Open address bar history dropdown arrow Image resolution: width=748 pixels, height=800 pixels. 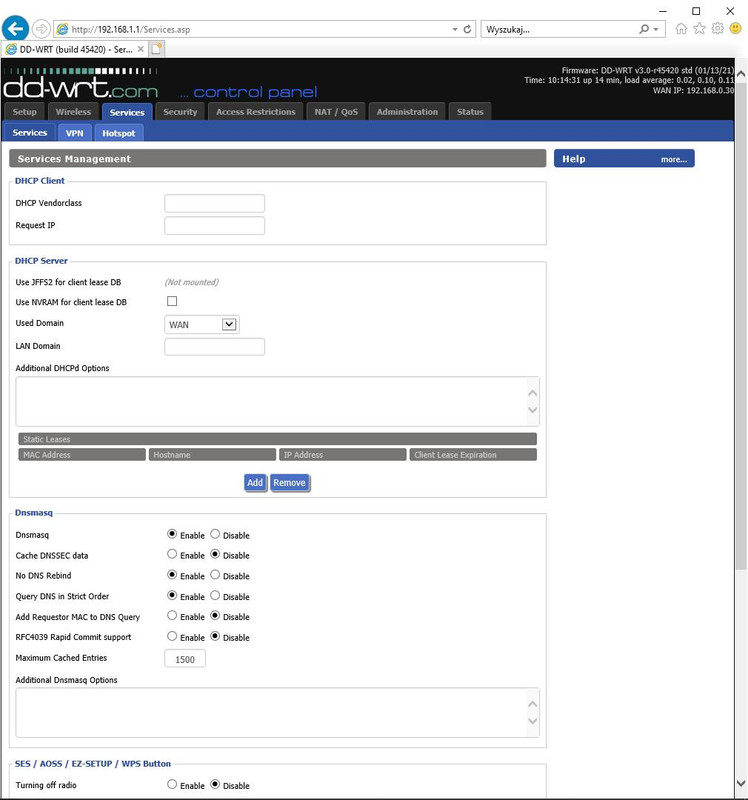pos(455,30)
